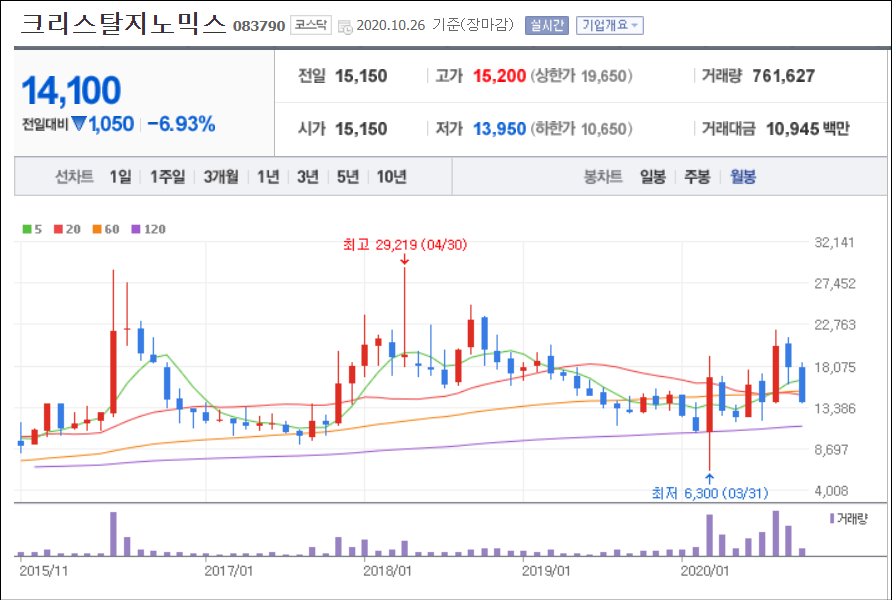Click the 최고 29,219 (04/30) high marker
892x600 pixels.
click(404, 245)
